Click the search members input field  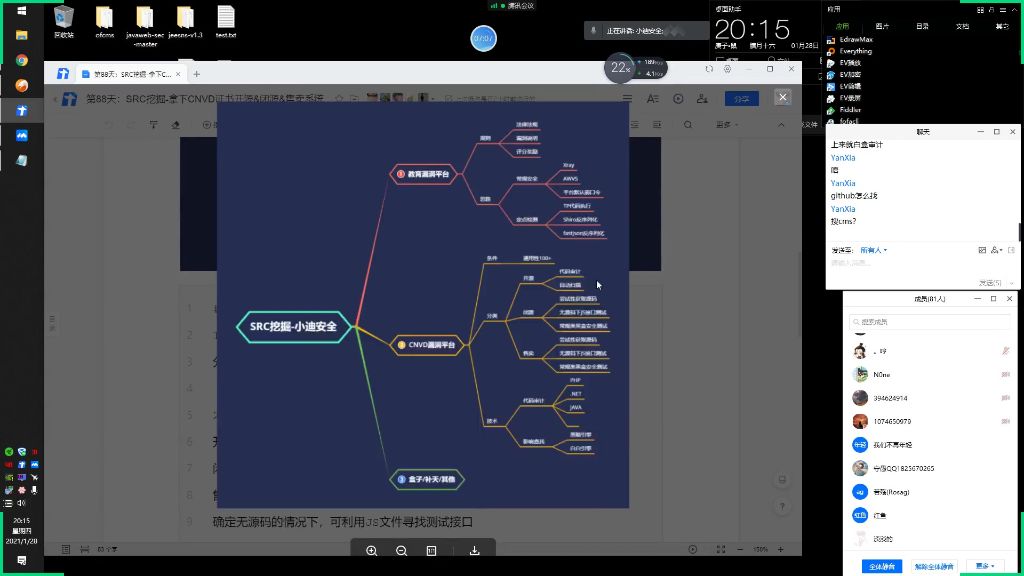(x=930, y=321)
